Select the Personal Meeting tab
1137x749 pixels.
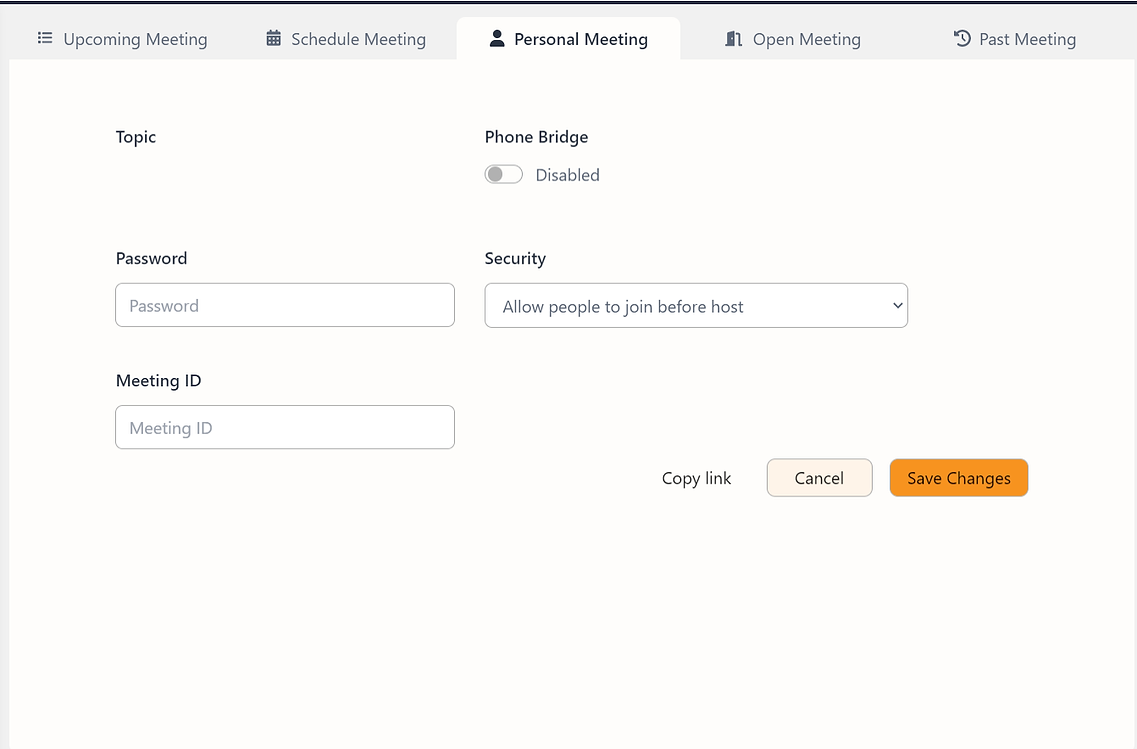568,39
